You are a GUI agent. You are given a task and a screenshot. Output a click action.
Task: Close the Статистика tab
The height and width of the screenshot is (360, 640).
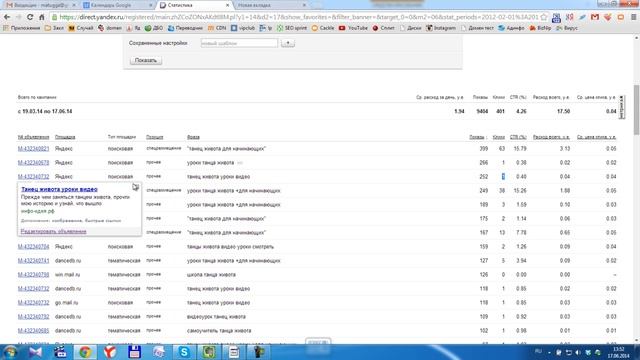click(x=227, y=5)
